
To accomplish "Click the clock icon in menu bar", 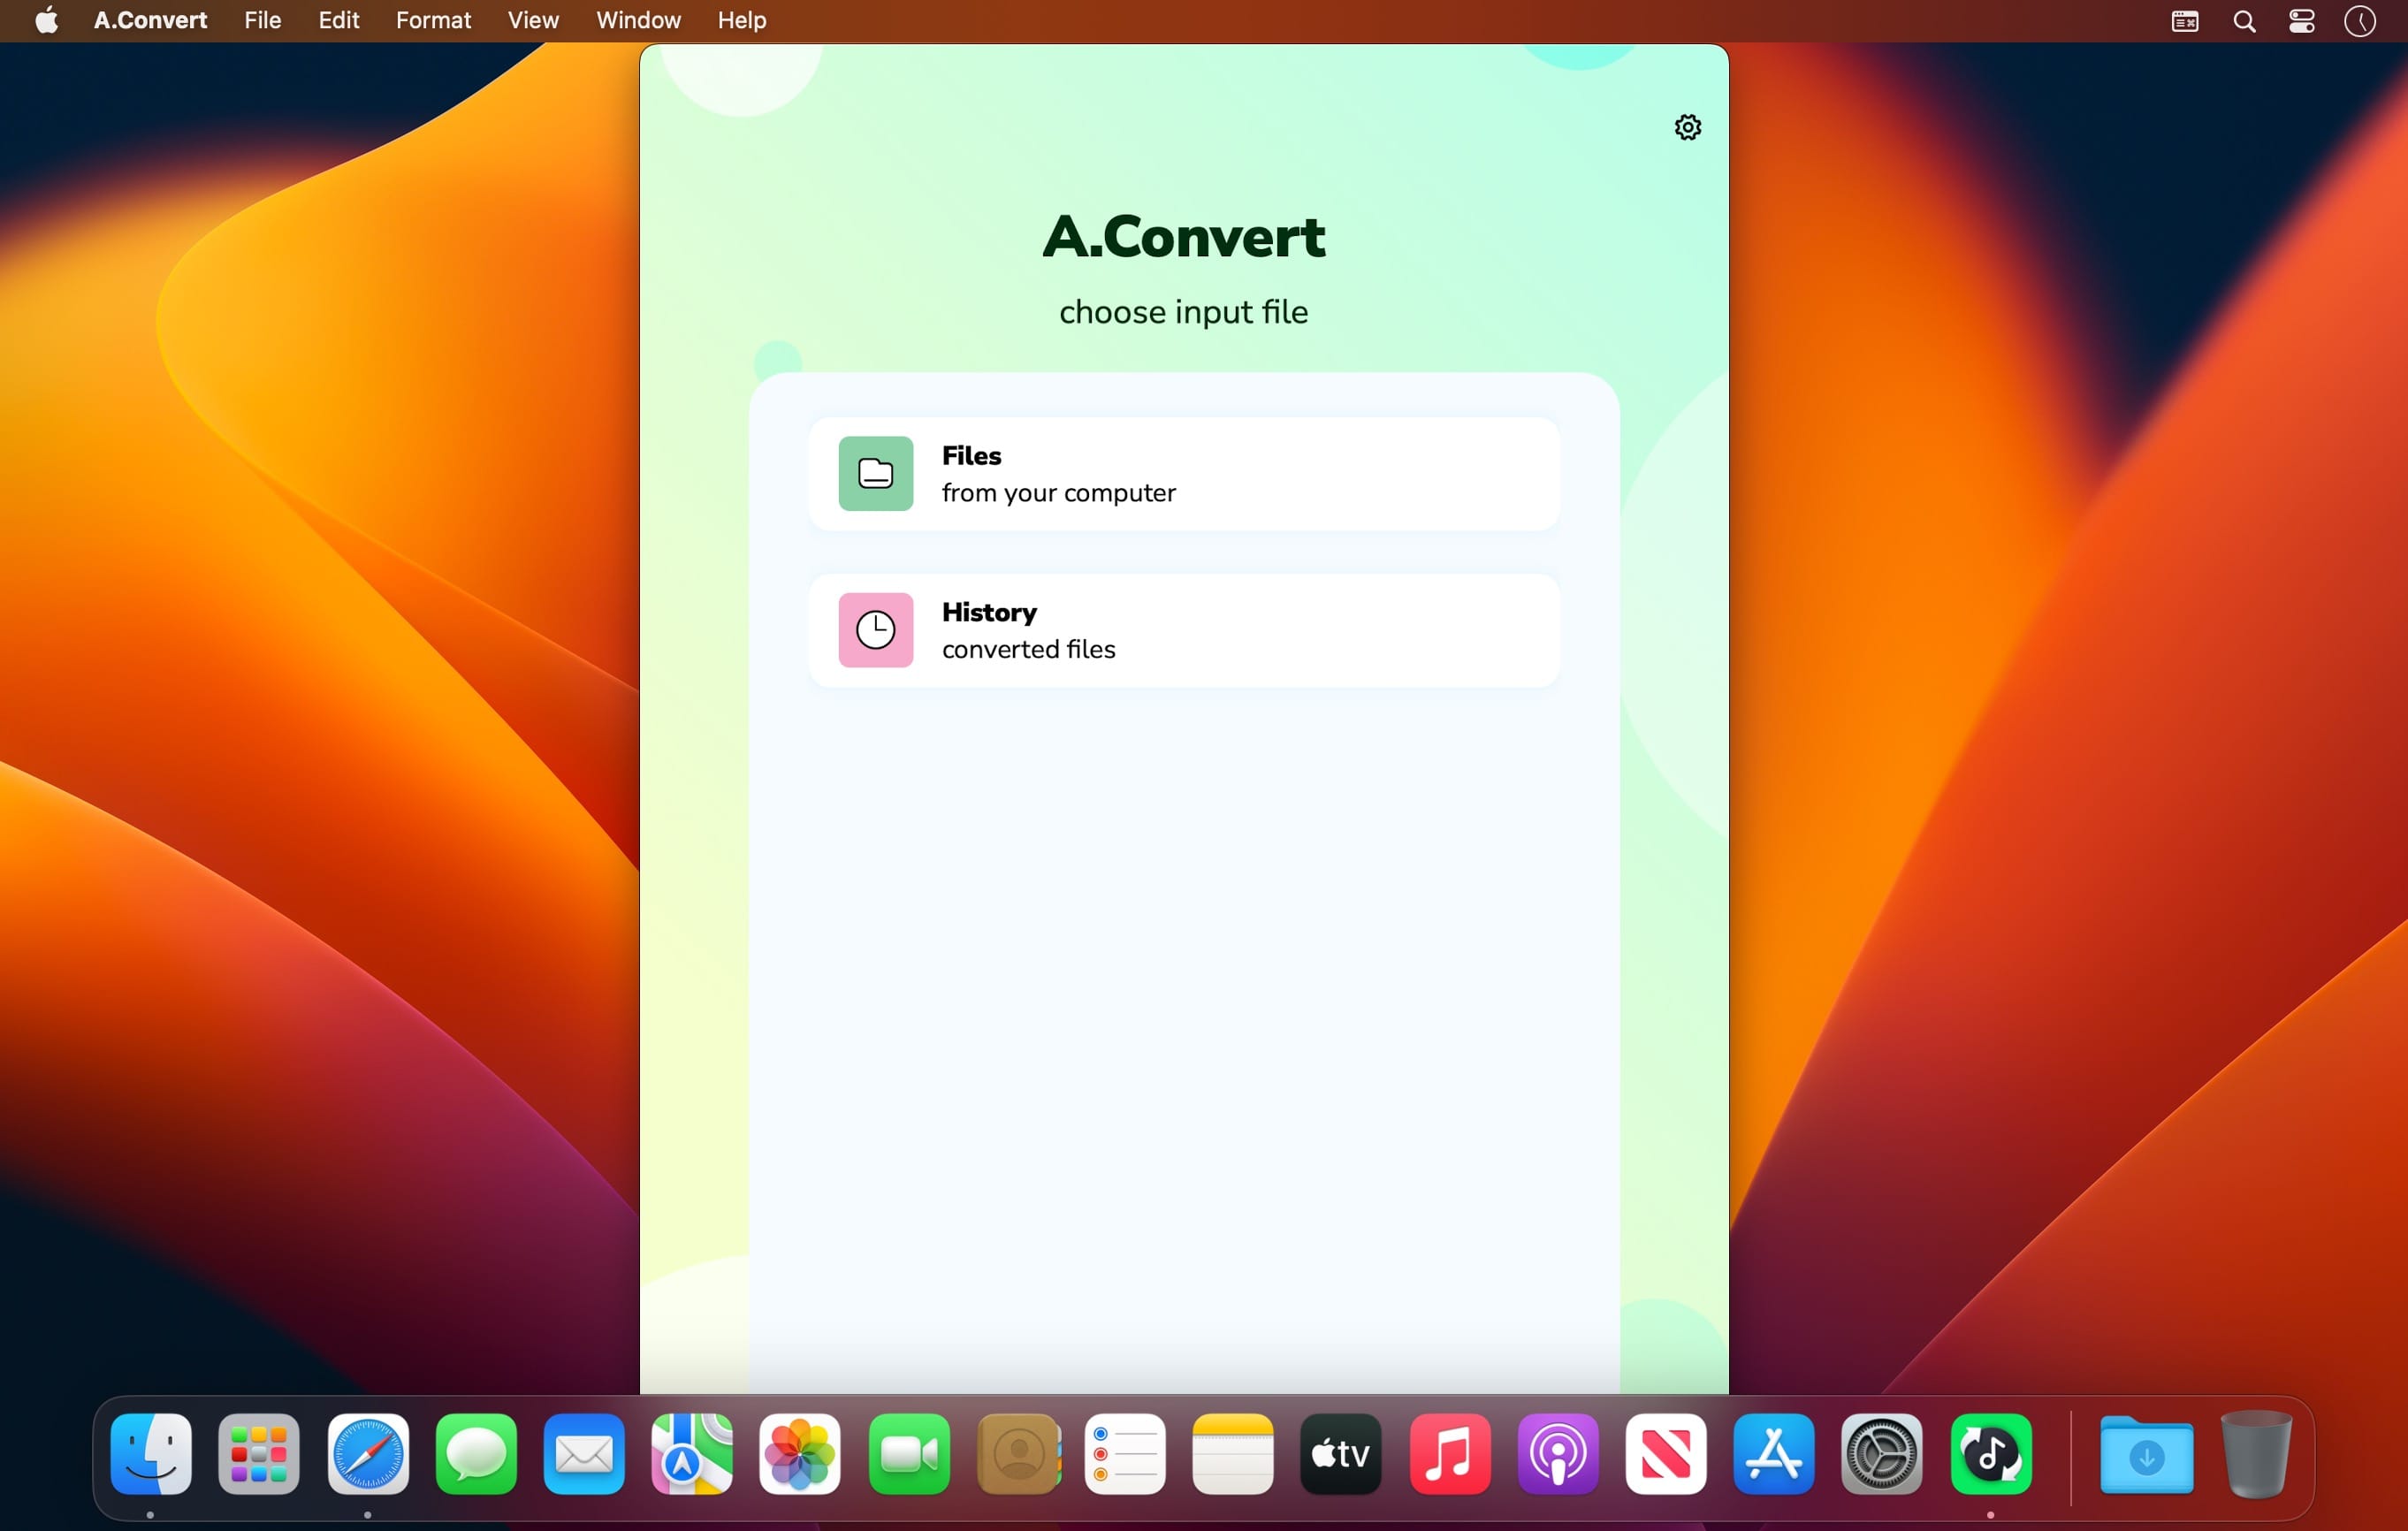I will [2360, 21].
